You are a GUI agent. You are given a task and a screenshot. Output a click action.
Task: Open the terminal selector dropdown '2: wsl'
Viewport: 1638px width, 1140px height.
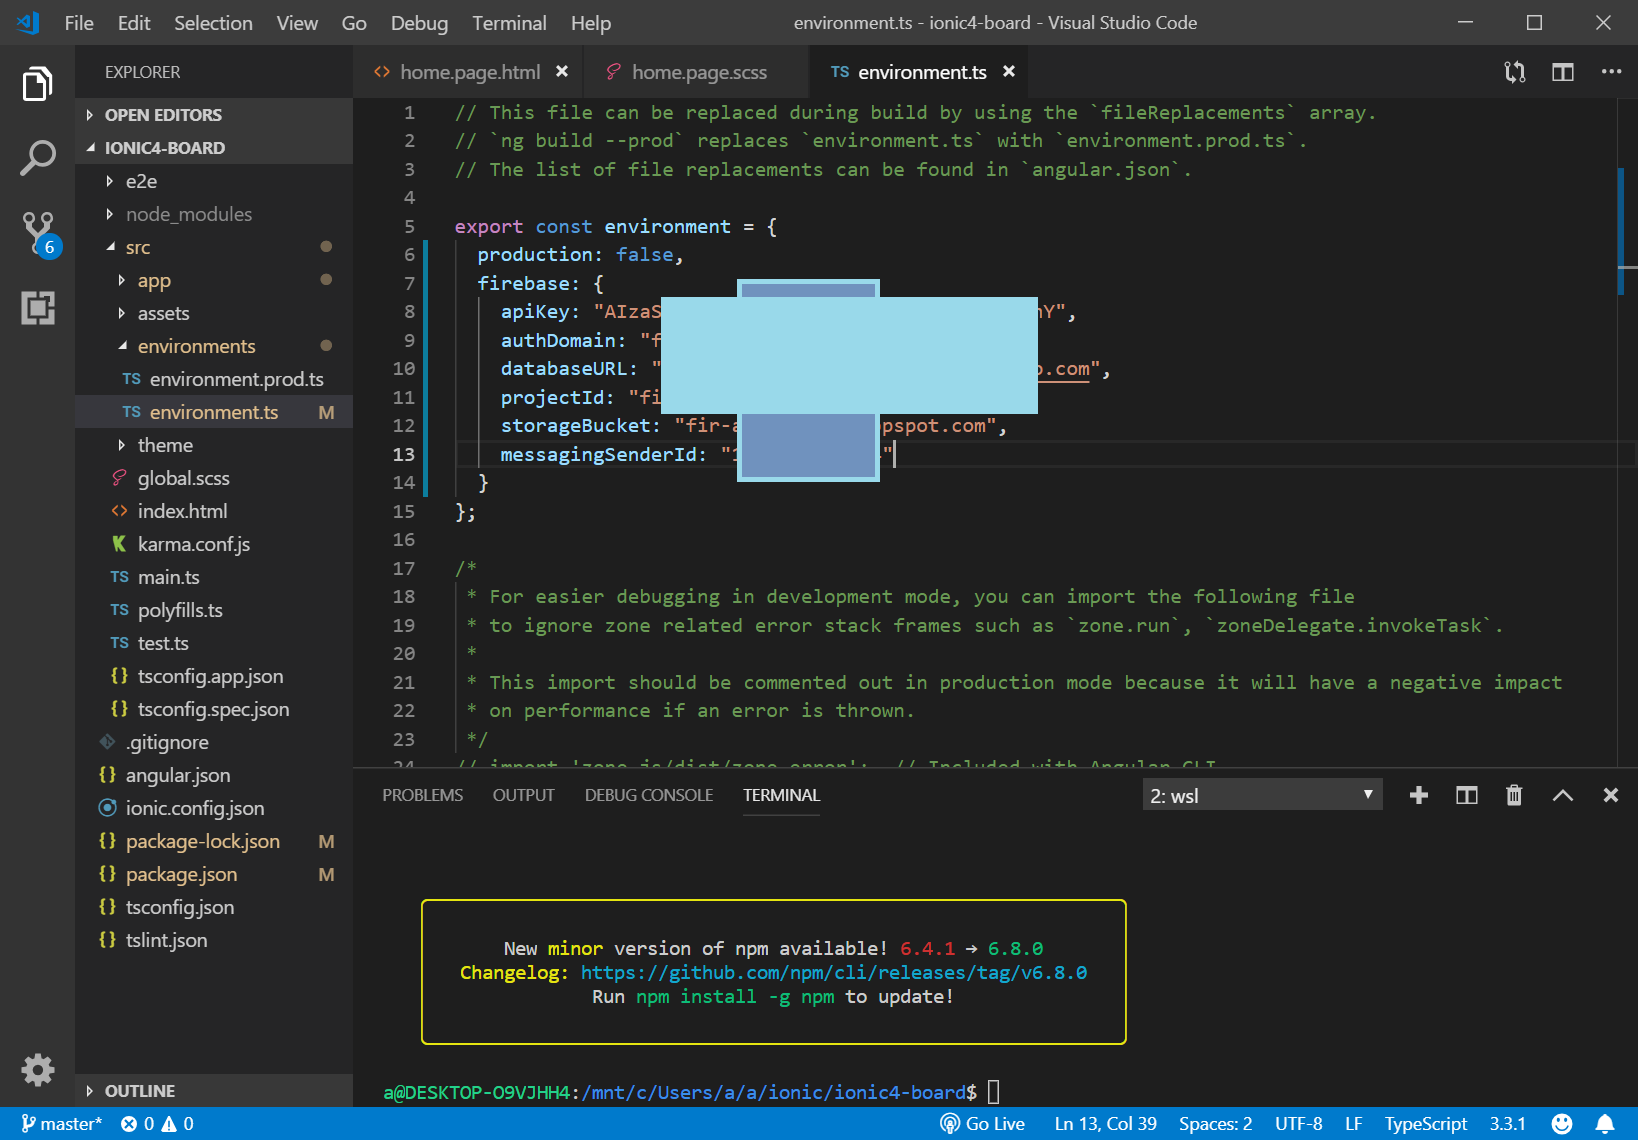[x=1261, y=795]
